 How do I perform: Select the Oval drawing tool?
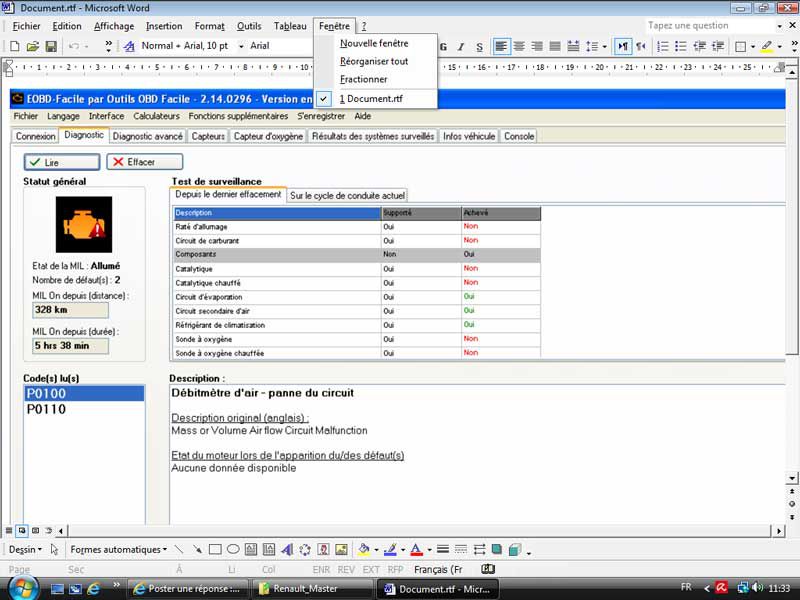(x=233, y=549)
